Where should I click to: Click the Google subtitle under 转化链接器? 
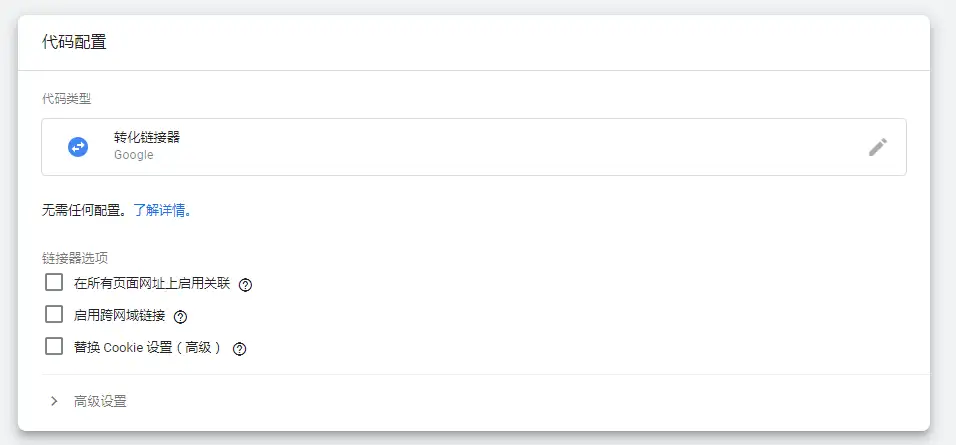pyautogui.click(x=133, y=156)
